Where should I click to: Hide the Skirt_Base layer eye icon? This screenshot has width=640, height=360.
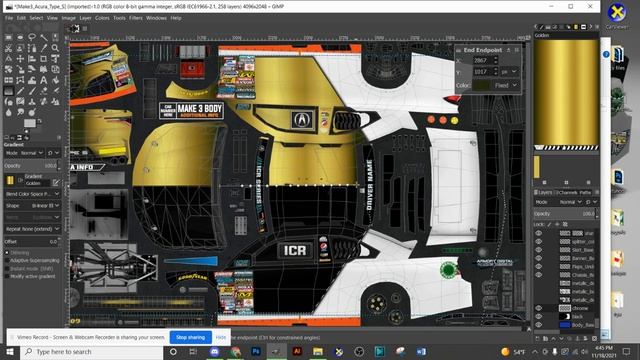(x=539, y=250)
